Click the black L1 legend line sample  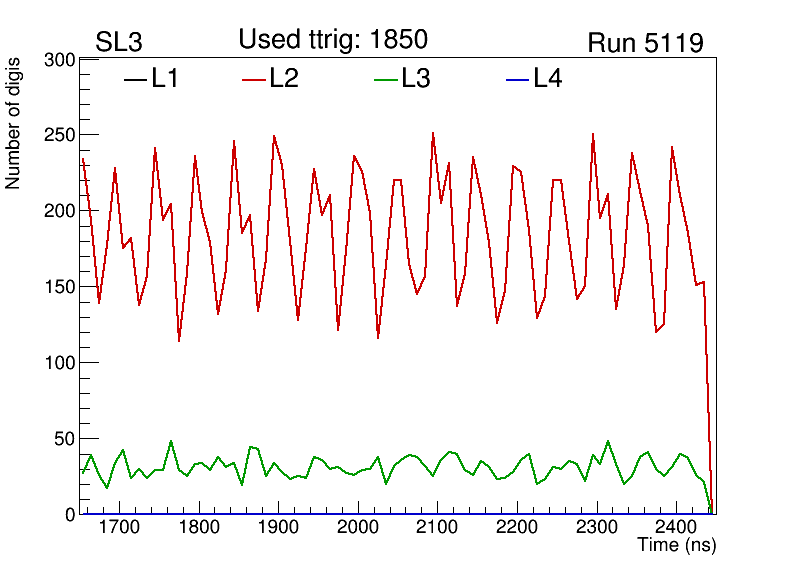[134, 80]
